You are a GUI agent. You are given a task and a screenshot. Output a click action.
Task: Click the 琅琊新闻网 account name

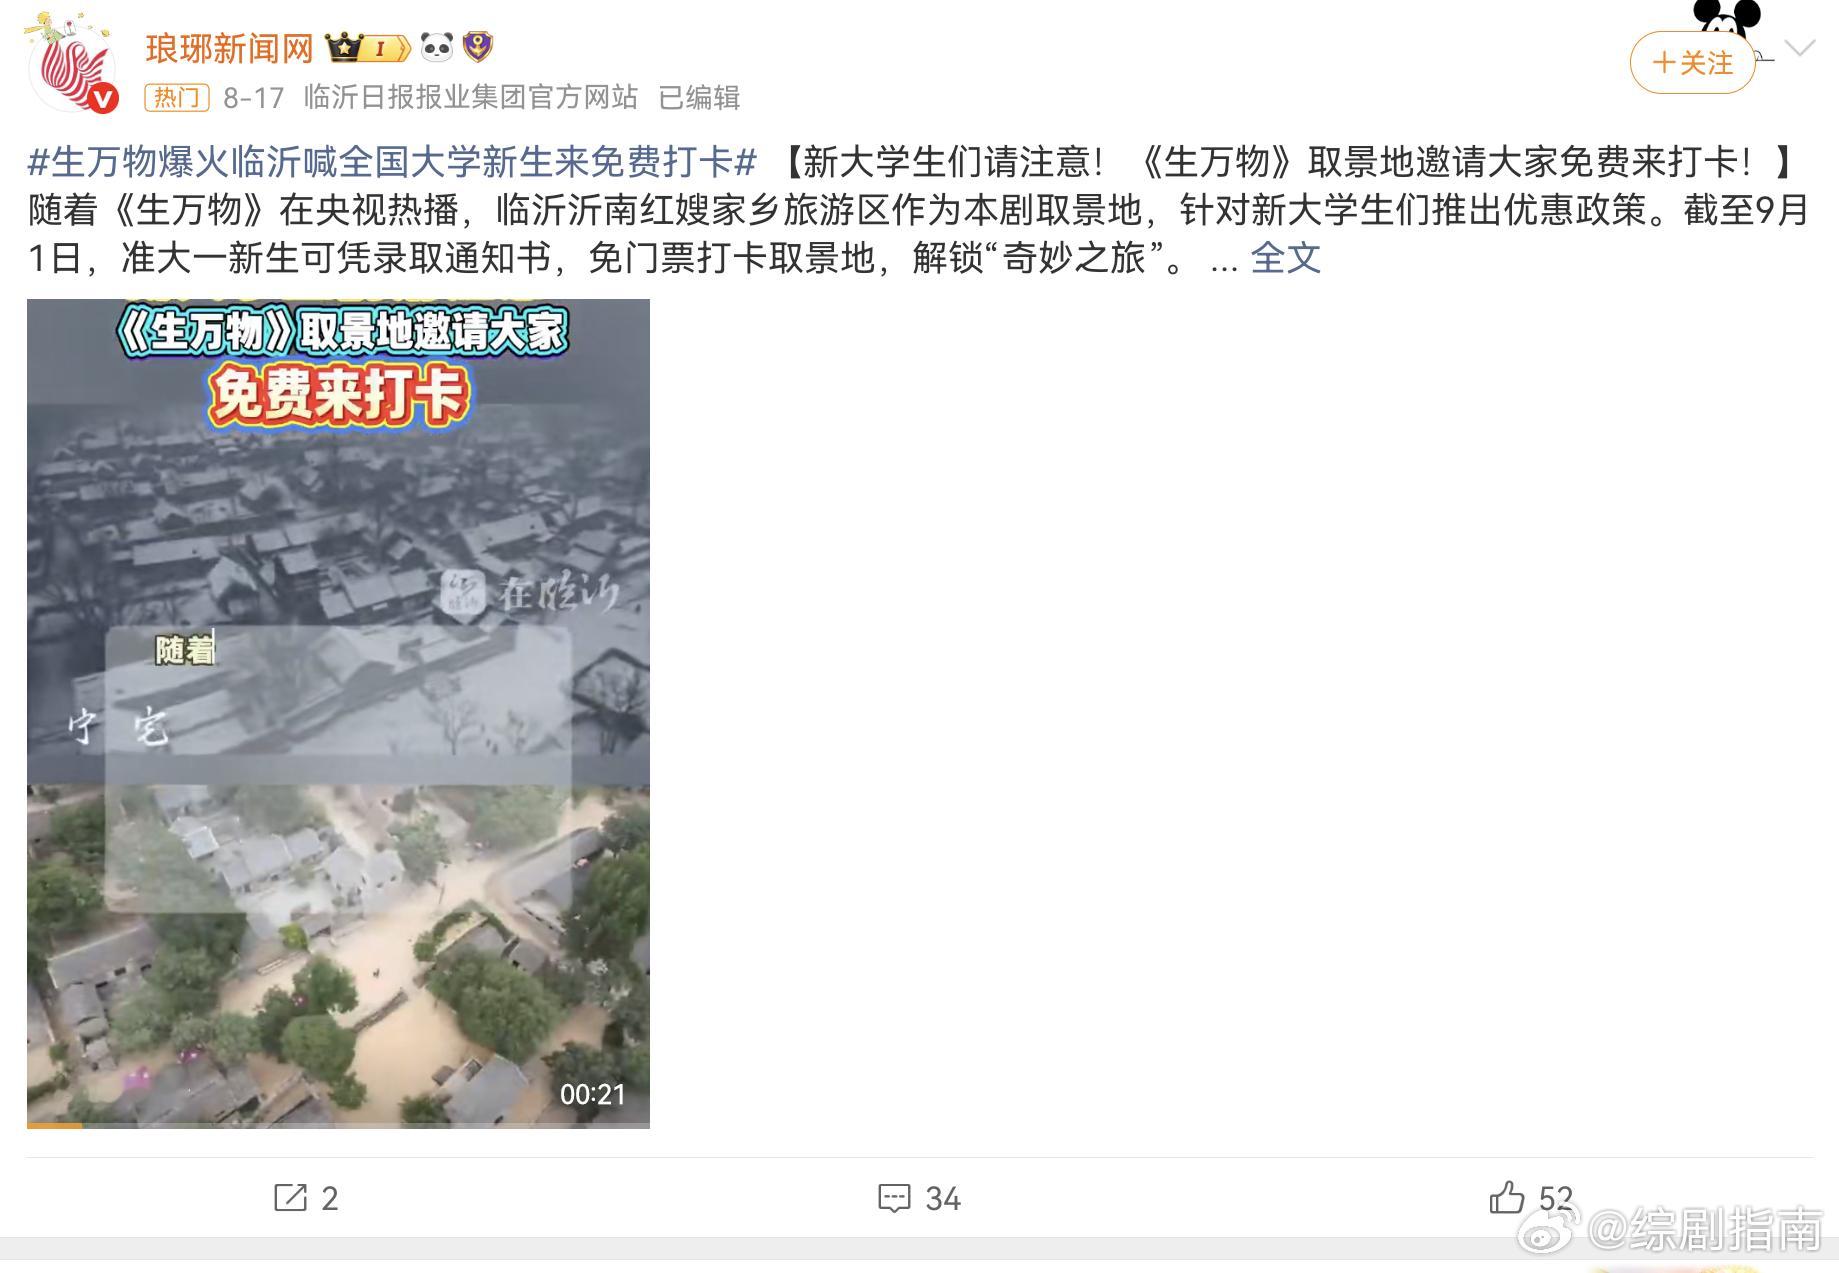click(x=229, y=48)
